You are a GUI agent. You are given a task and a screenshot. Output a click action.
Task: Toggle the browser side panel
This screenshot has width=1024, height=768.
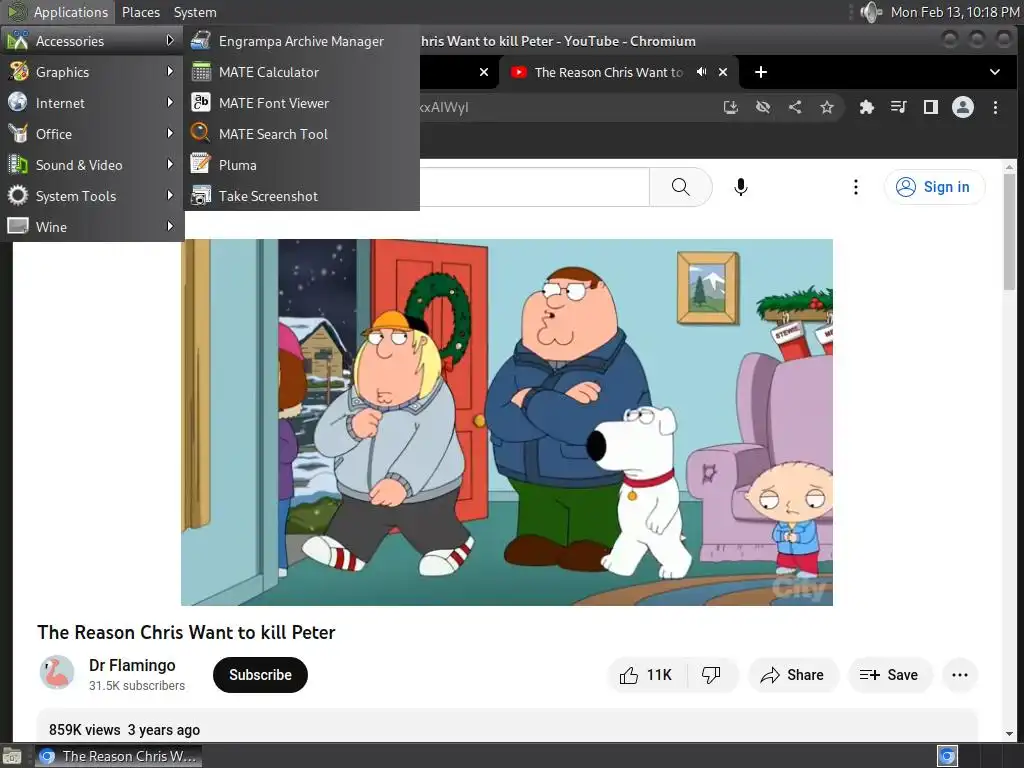click(x=931, y=107)
